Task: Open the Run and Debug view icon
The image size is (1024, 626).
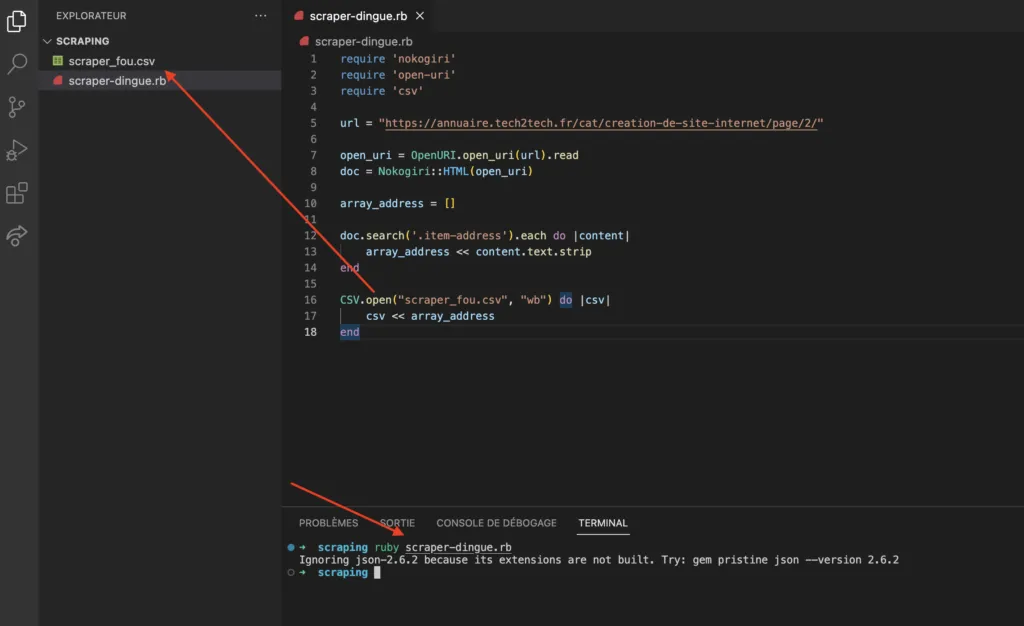Action: pos(17,150)
